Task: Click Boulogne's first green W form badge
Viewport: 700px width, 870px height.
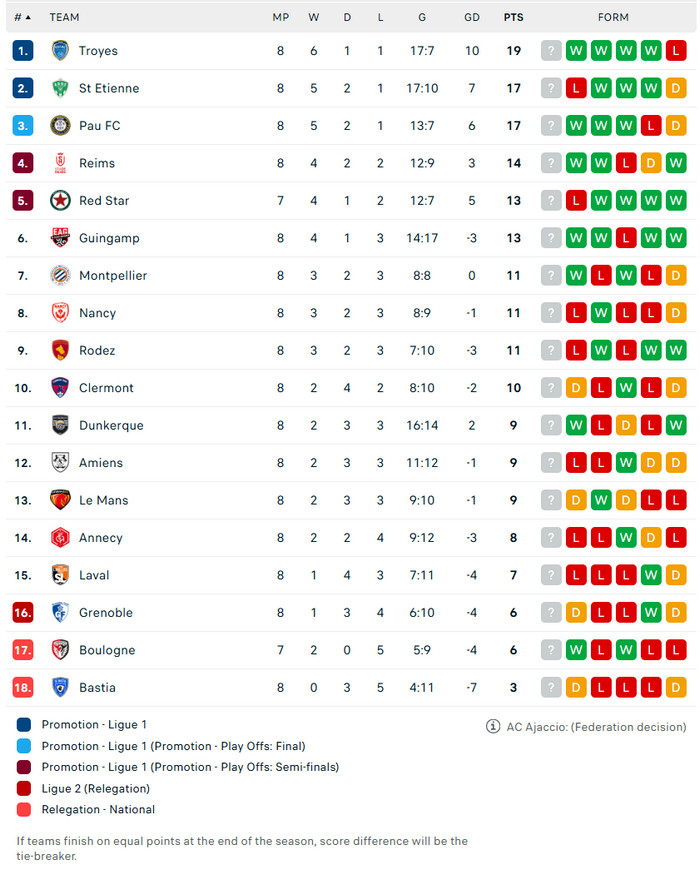Action: [x=576, y=650]
